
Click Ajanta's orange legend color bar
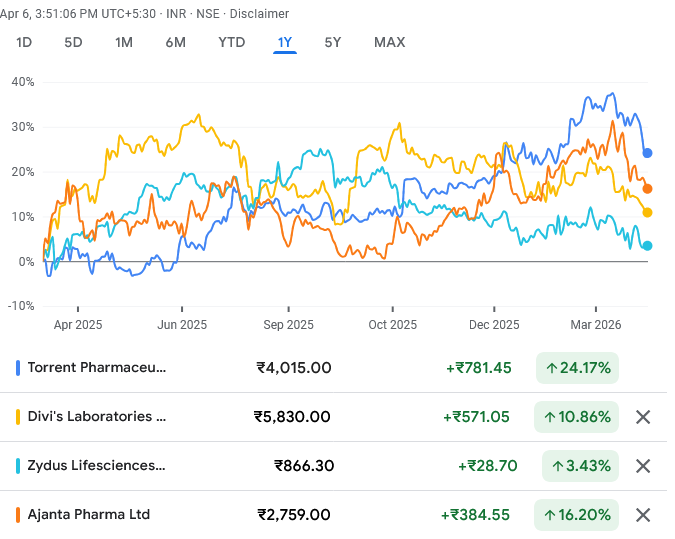[18, 515]
